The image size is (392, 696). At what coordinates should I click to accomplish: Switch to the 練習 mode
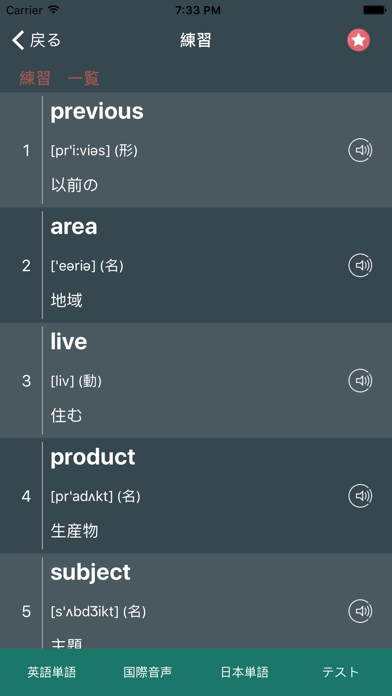tap(35, 79)
